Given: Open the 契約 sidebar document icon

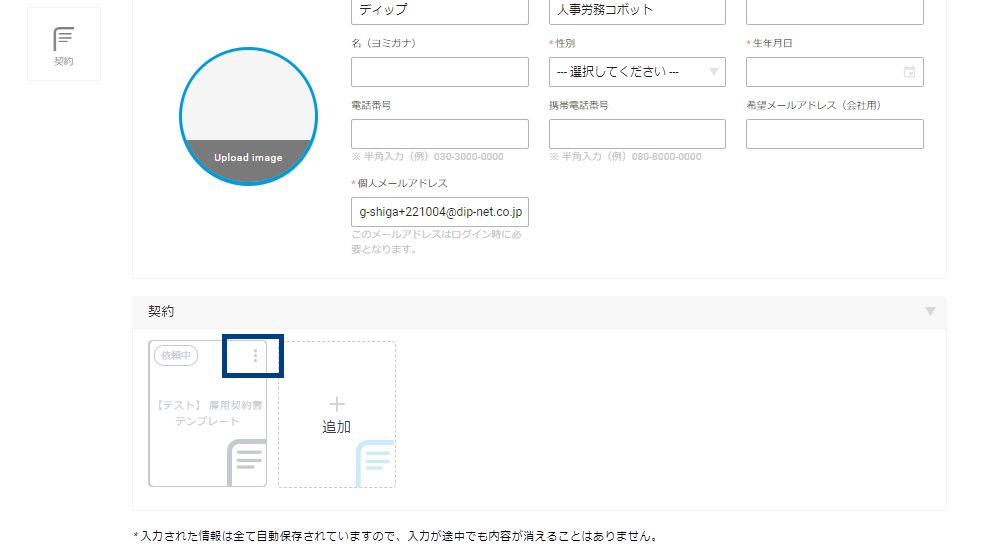Looking at the screenshot, I should (x=63, y=39).
